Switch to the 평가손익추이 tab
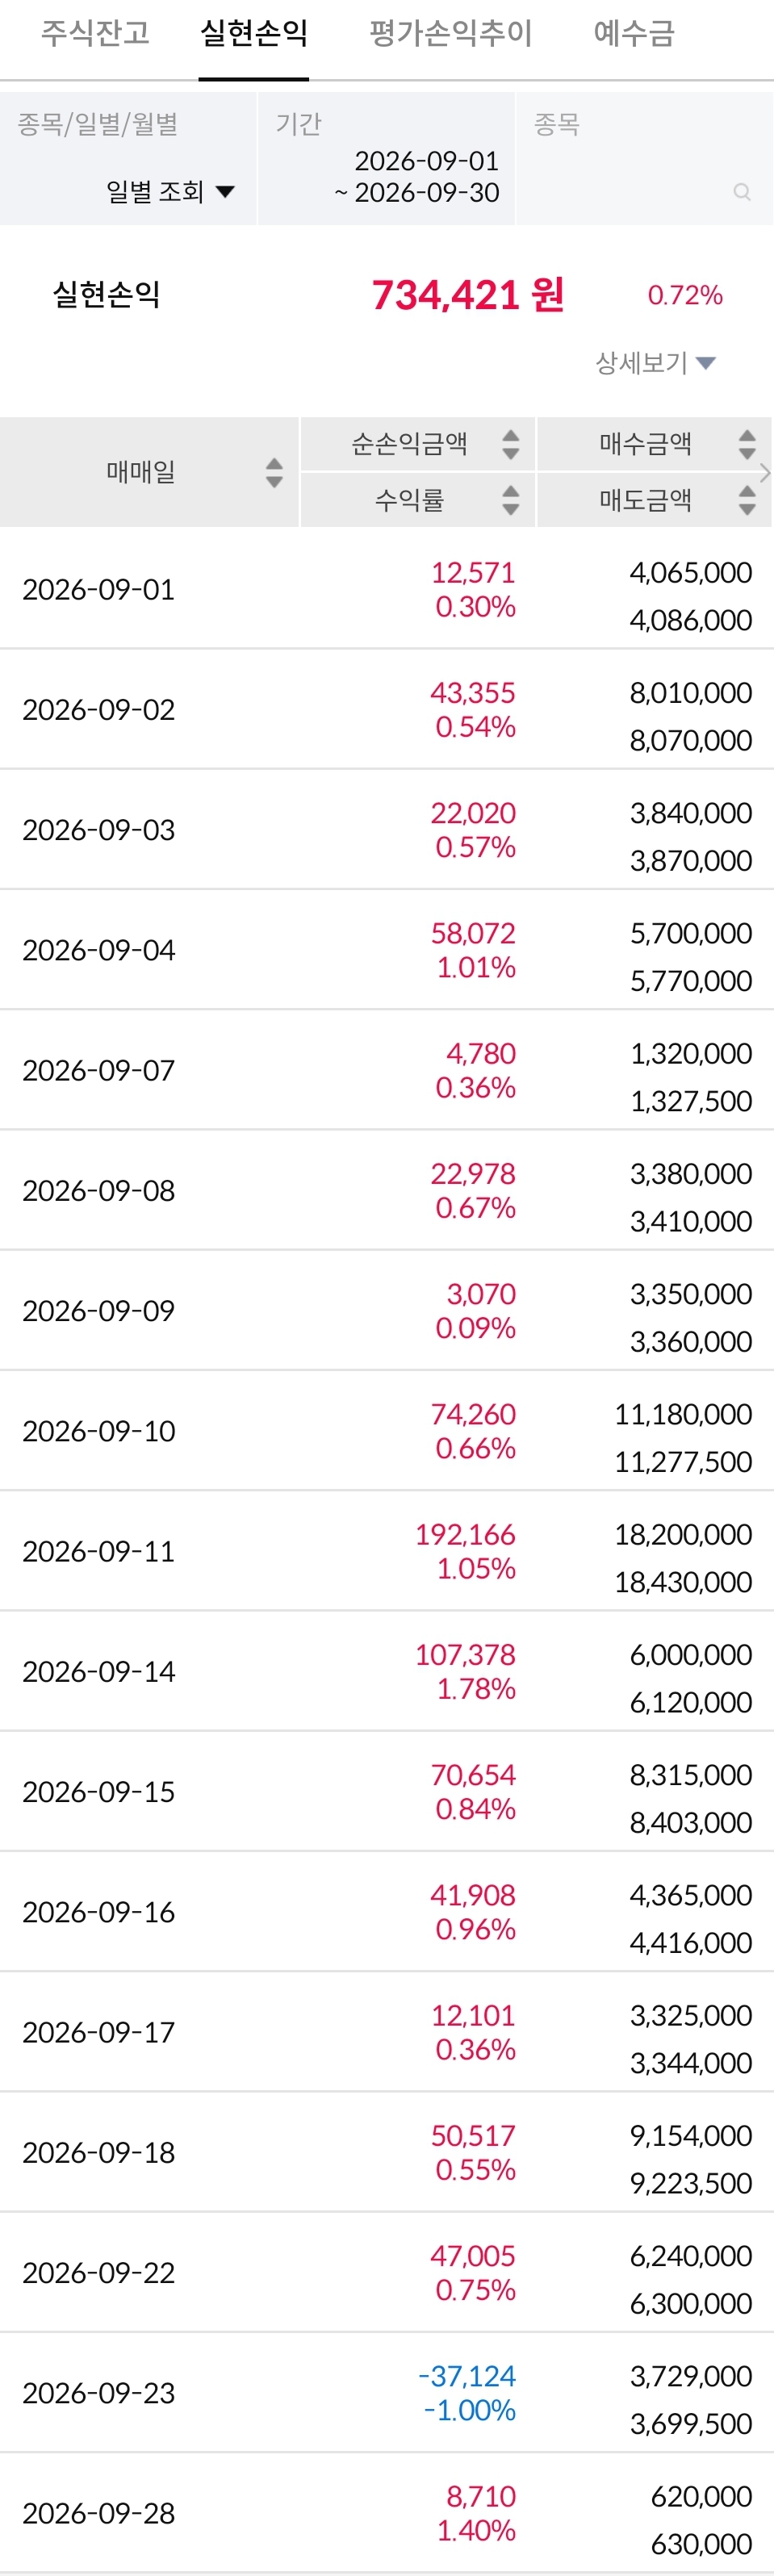The image size is (774, 2576). tap(450, 33)
